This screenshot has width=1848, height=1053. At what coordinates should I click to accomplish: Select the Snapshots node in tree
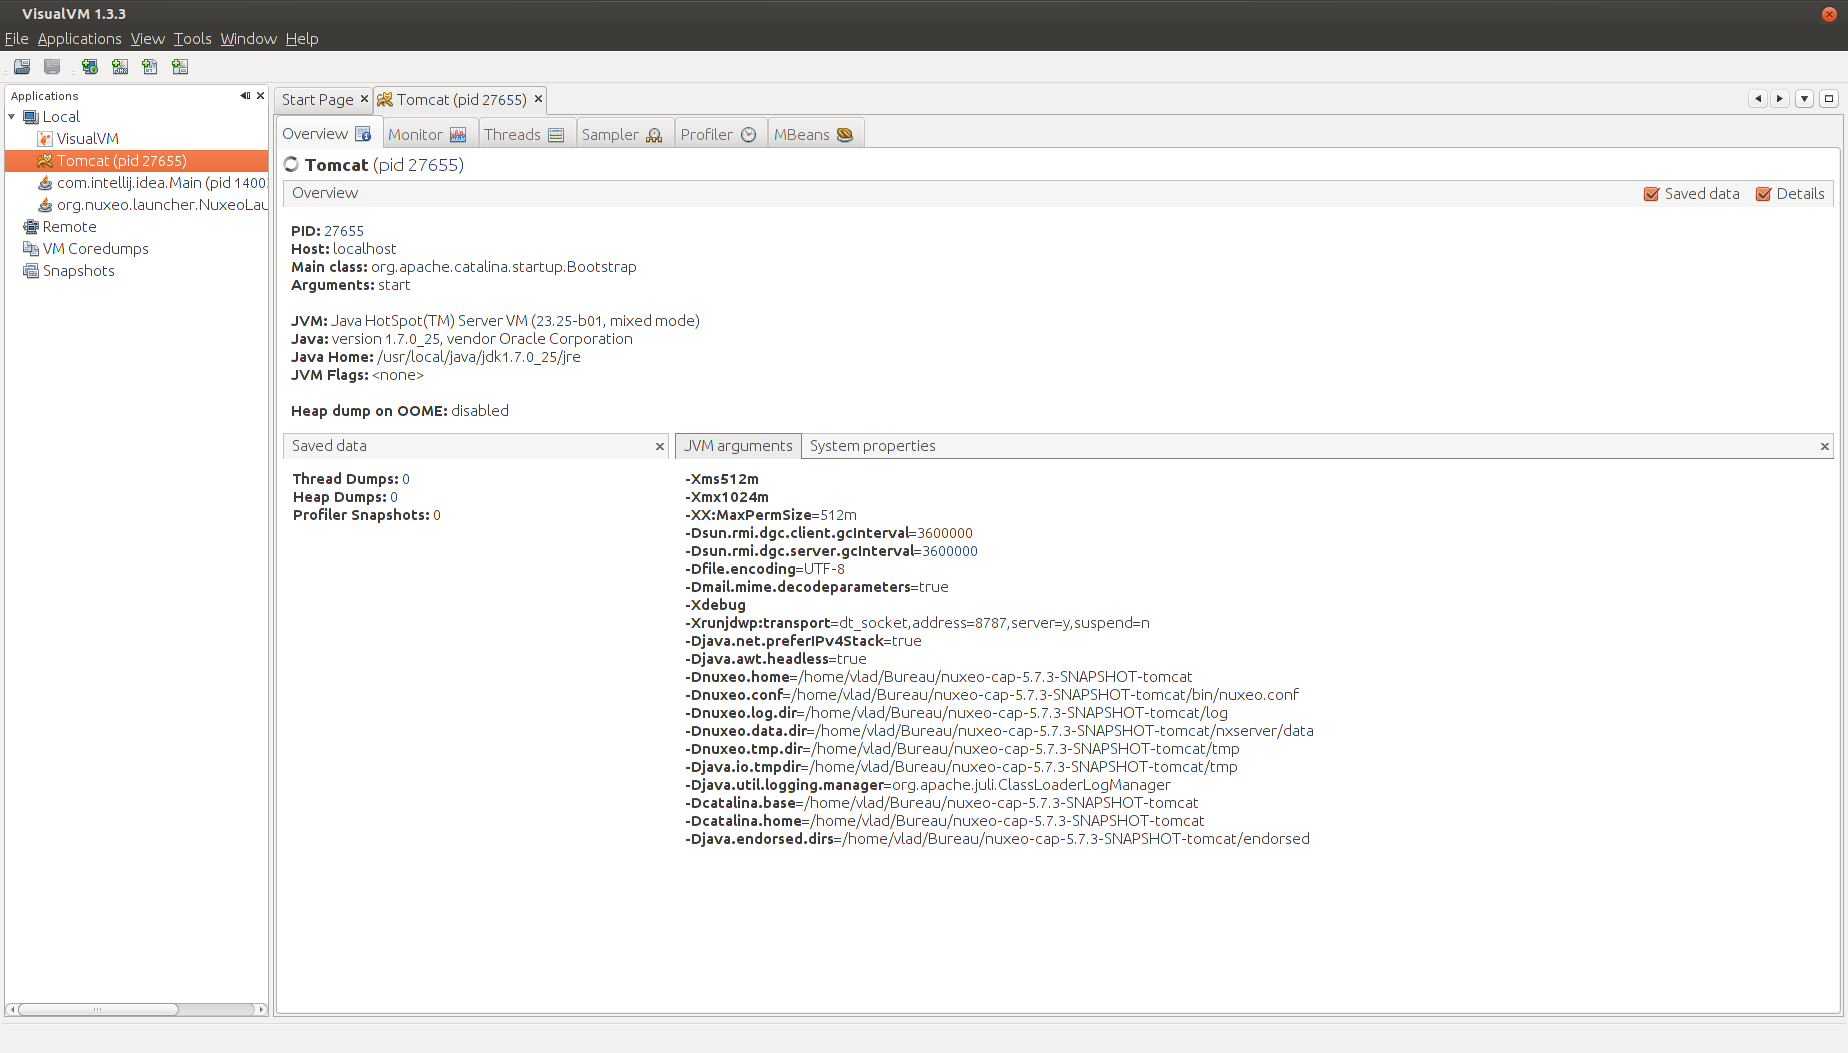click(x=78, y=271)
